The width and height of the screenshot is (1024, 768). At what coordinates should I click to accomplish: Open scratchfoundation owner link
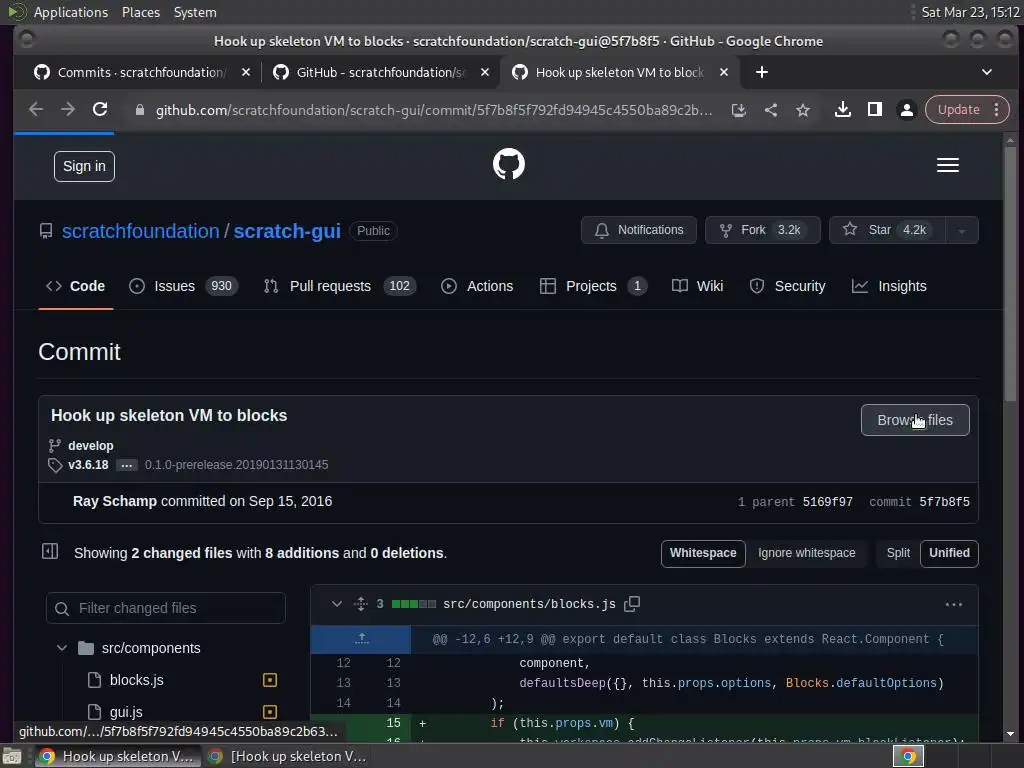(140, 231)
